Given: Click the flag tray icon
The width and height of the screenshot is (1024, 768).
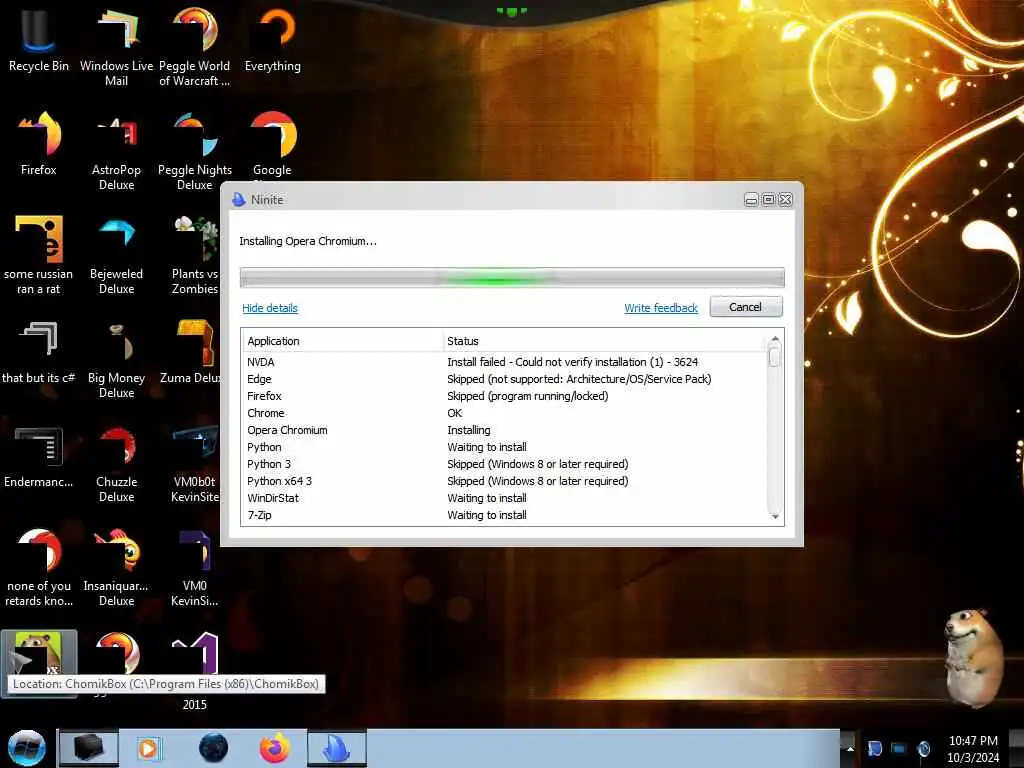Looking at the screenshot, I should pyautogui.click(x=875, y=748).
